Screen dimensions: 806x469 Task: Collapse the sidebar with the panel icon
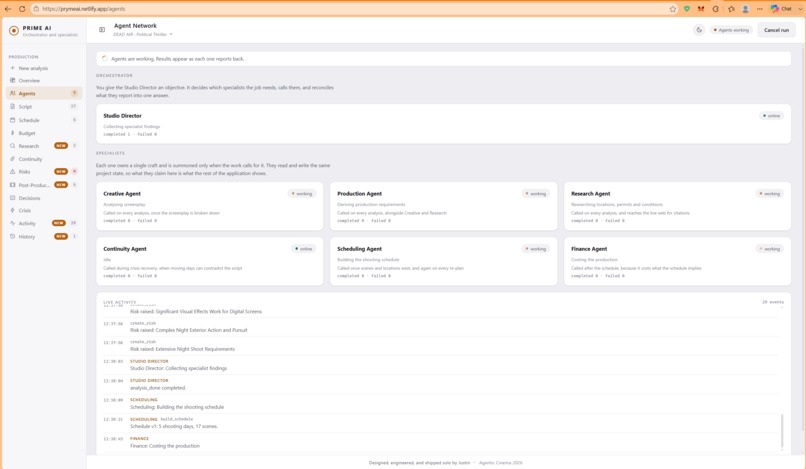coord(102,30)
